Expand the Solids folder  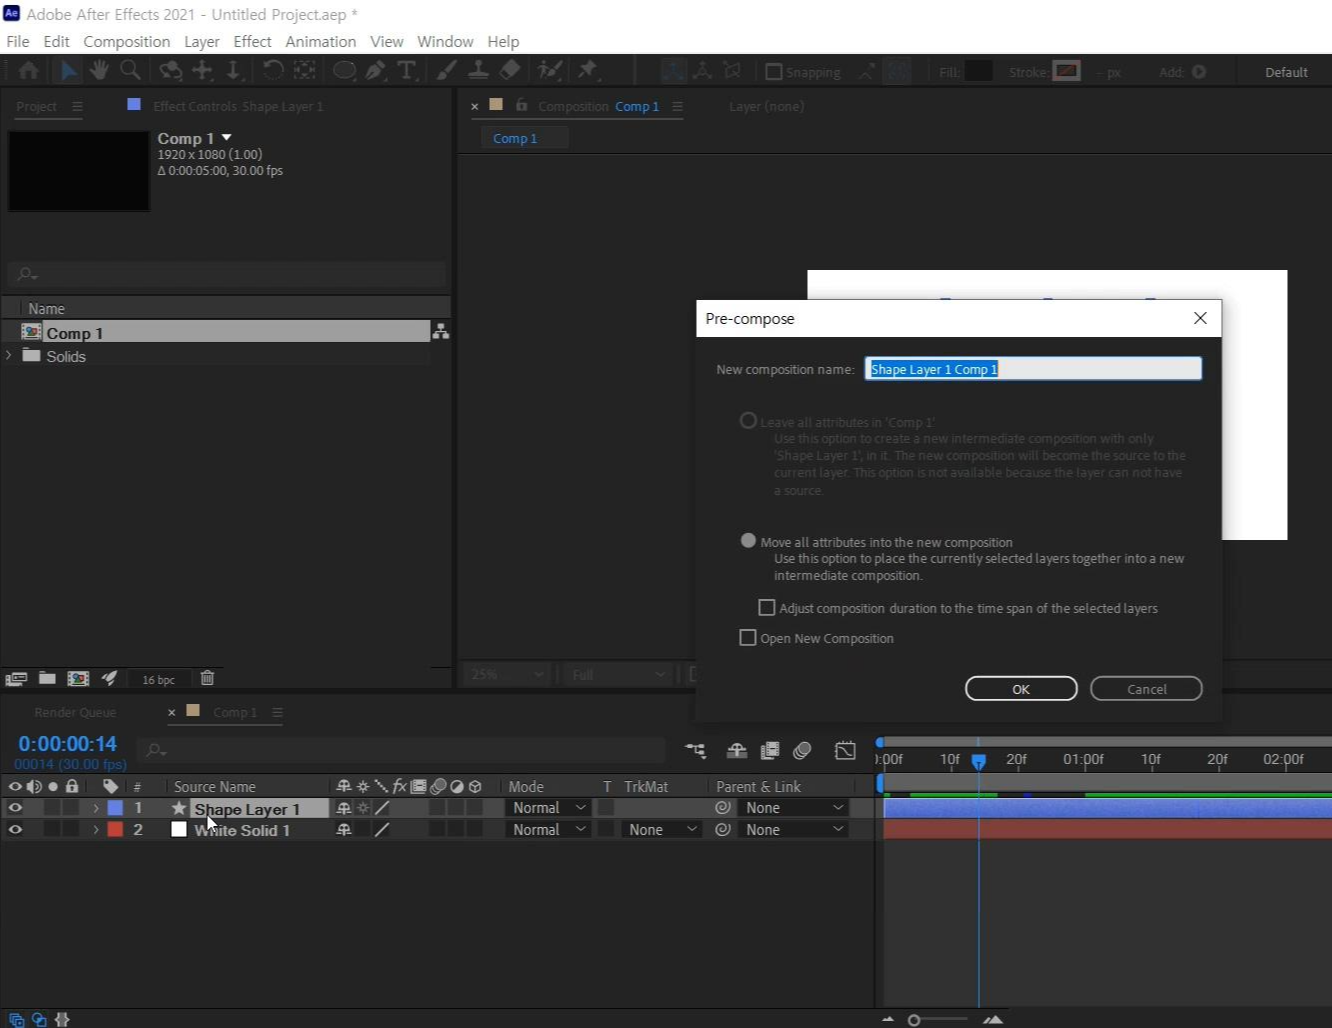[9, 356]
